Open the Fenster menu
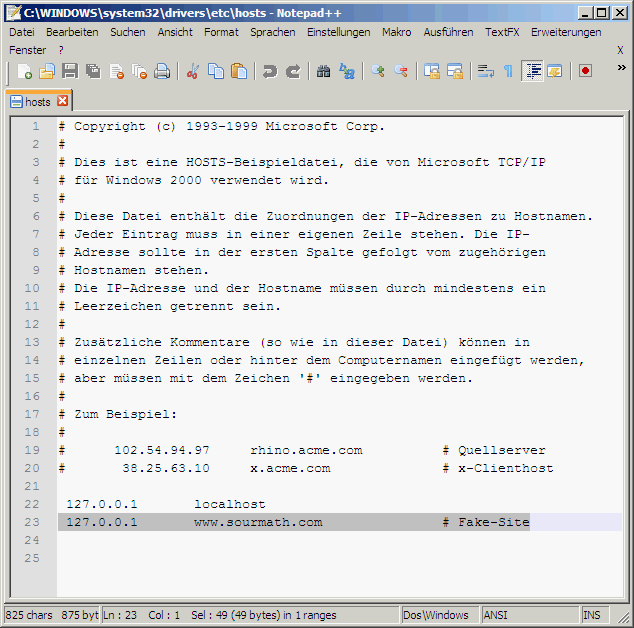Screen dimensions: 634x628 coord(27,50)
